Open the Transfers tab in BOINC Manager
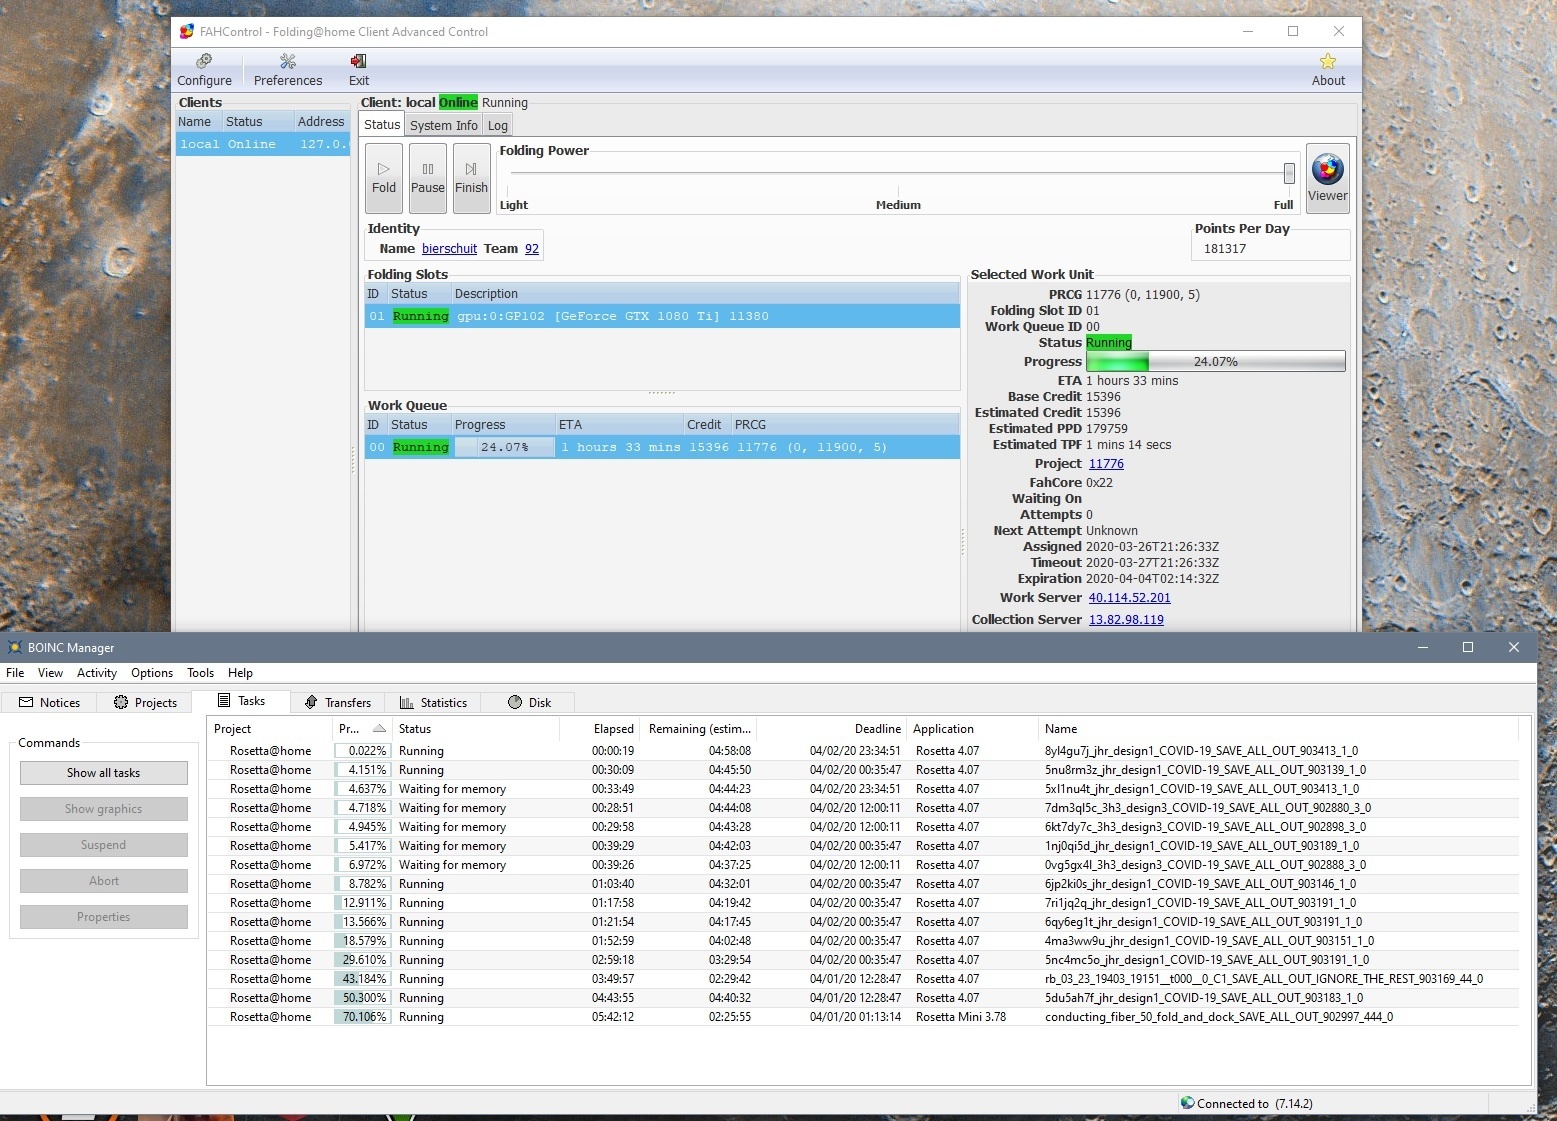 [338, 703]
